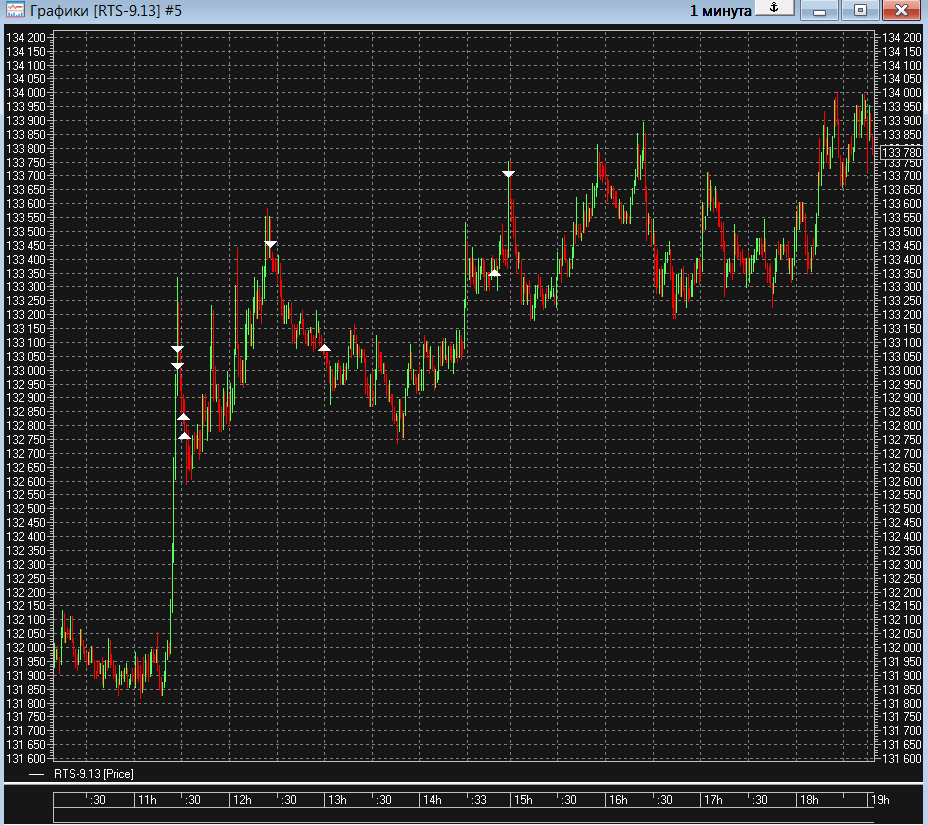Screen dimensions: 928x825
Task: Select the upper sell marker near 133 075
Action: coord(177,350)
